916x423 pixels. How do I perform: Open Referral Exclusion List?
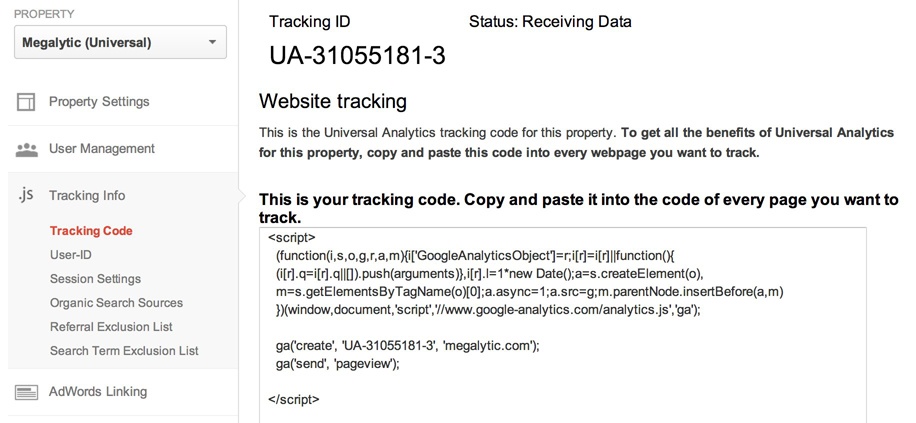pyautogui.click(x=111, y=327)
